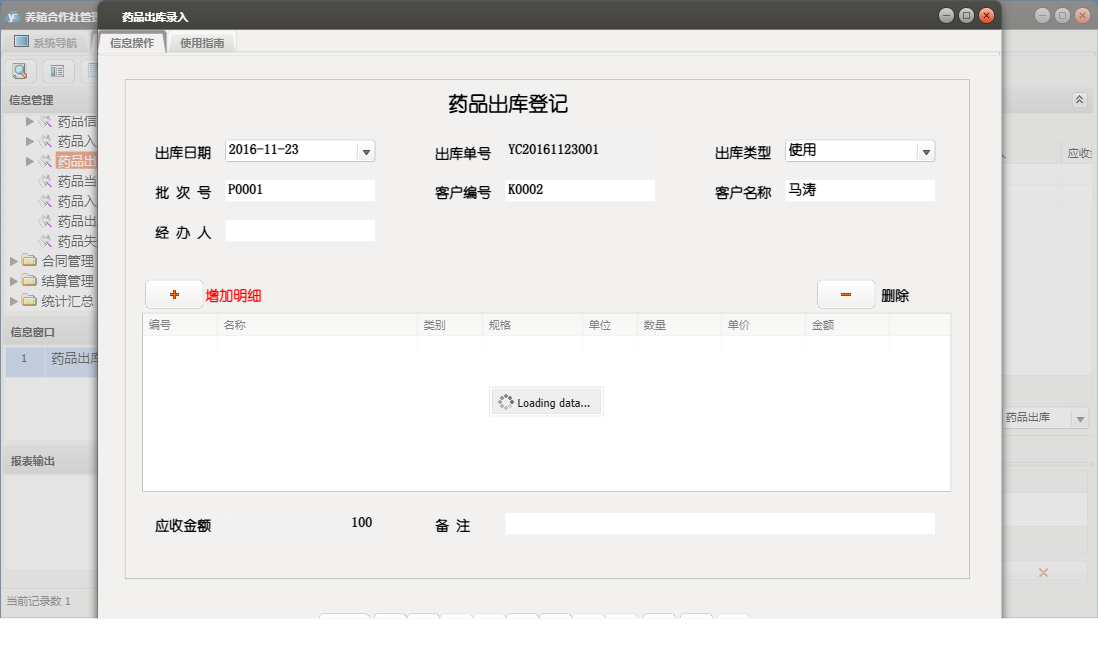Switch to the 使用指南 tab
This screenshot has width=1098, height=655.
[x=202, y=43]
